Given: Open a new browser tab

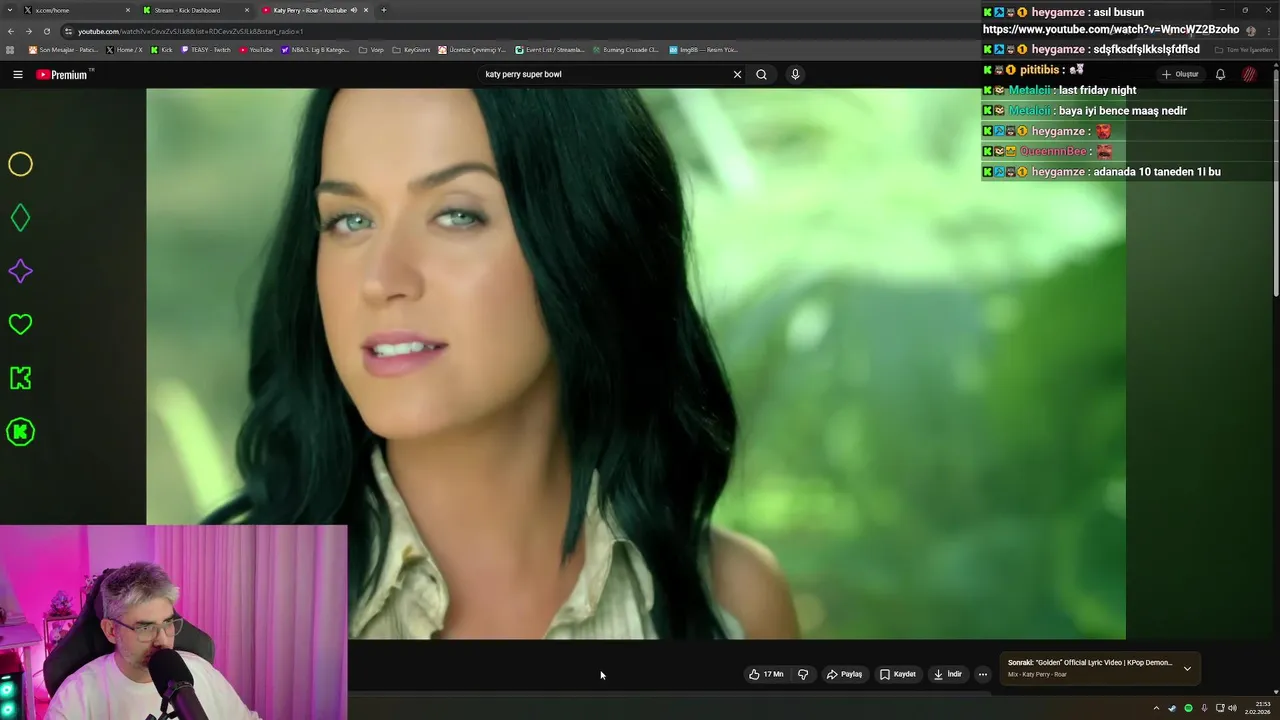Looking at the screenshot, I should click(x=383, y=10).
